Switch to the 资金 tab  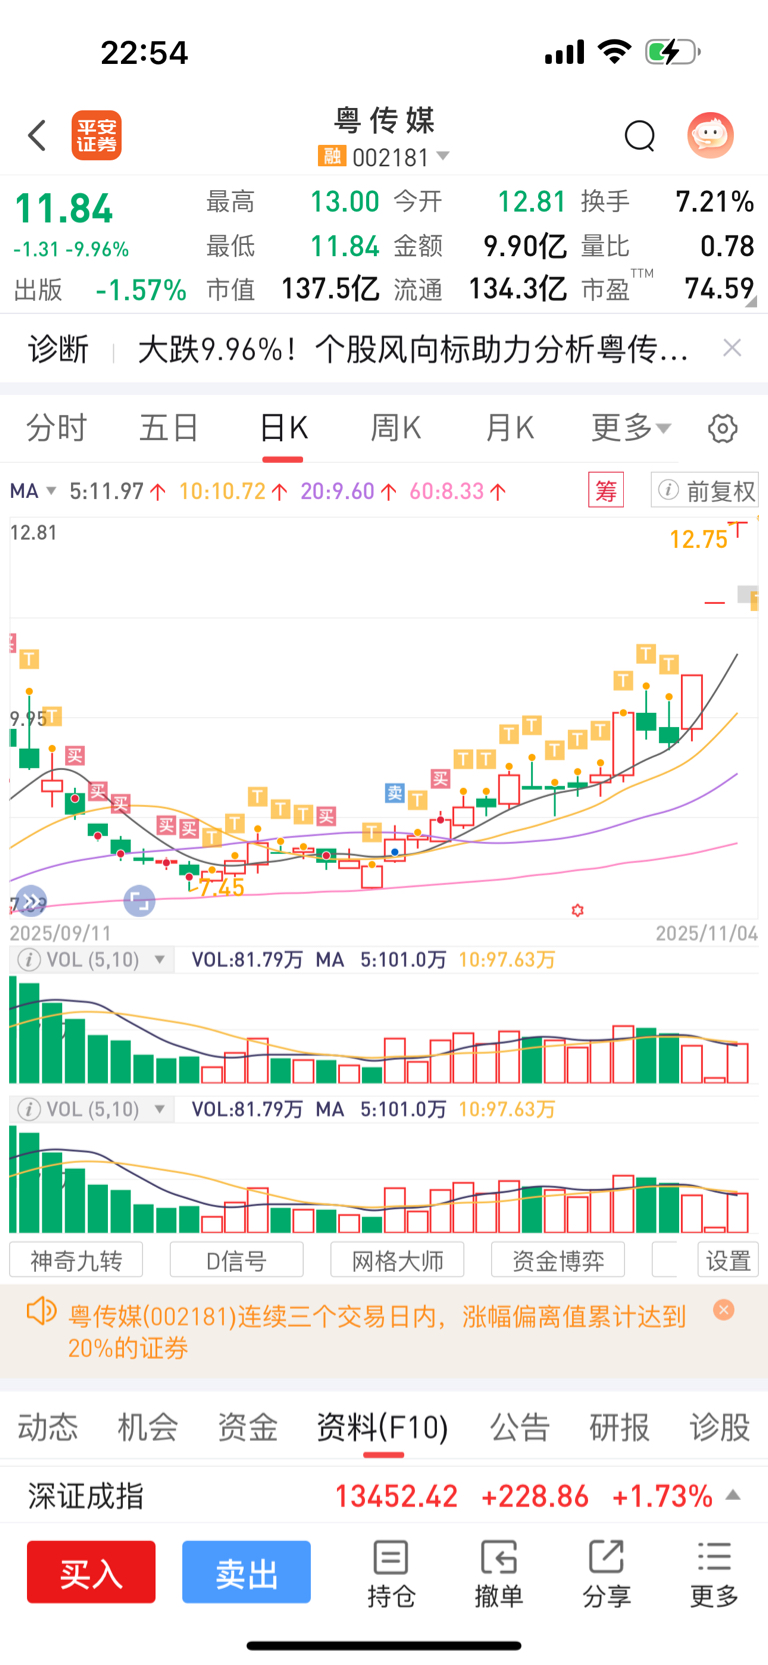247,1427
